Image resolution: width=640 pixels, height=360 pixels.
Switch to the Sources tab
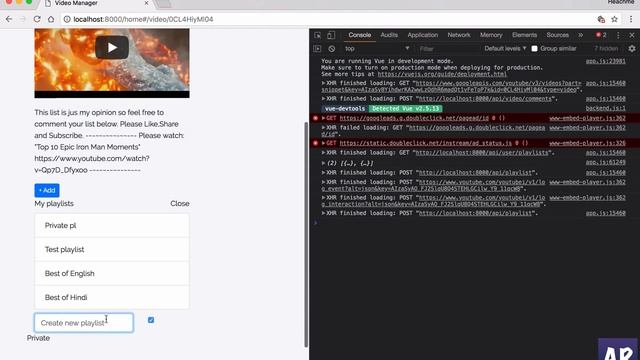tap(558, 35)
